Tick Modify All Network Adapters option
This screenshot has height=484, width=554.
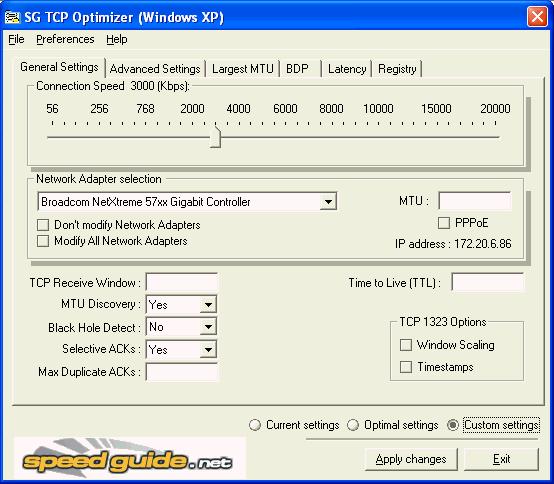coord(43,241)
